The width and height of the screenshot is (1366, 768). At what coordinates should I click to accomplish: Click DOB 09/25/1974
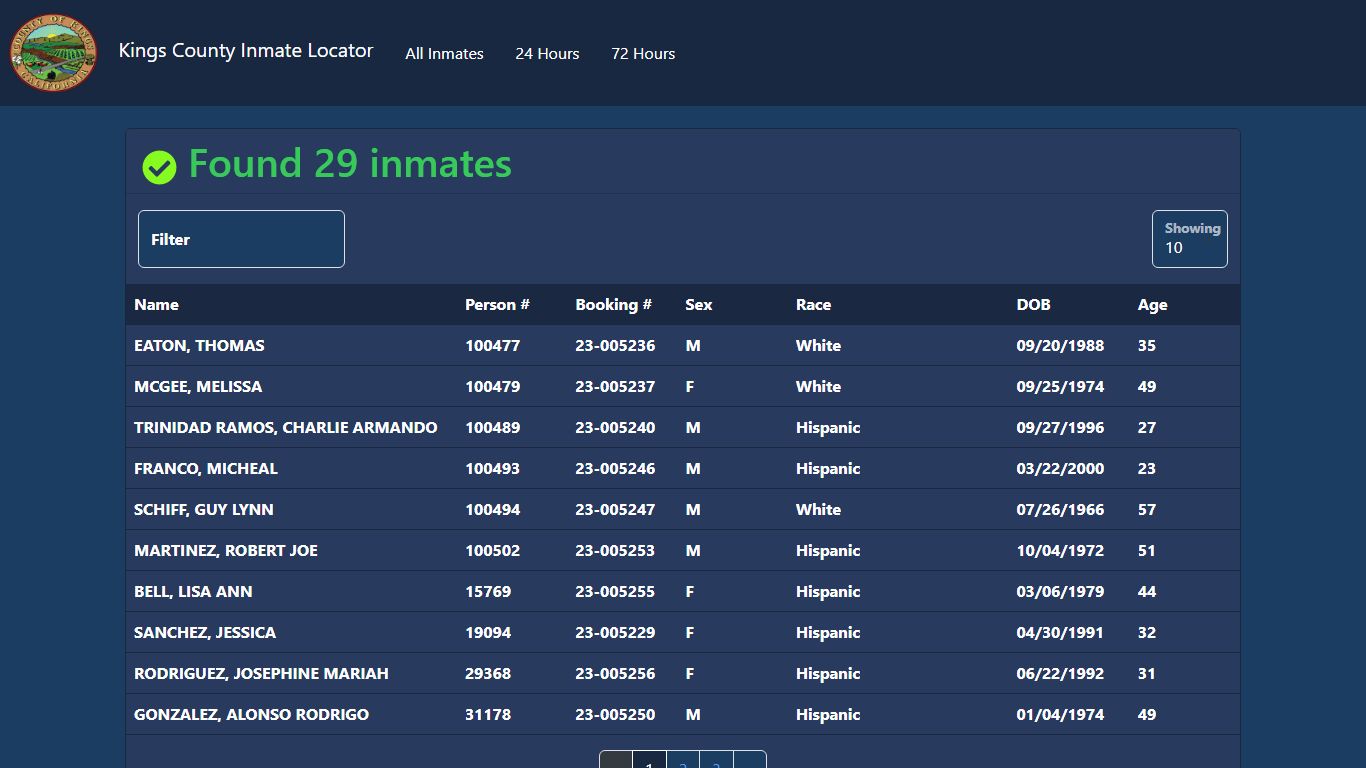1060,387
